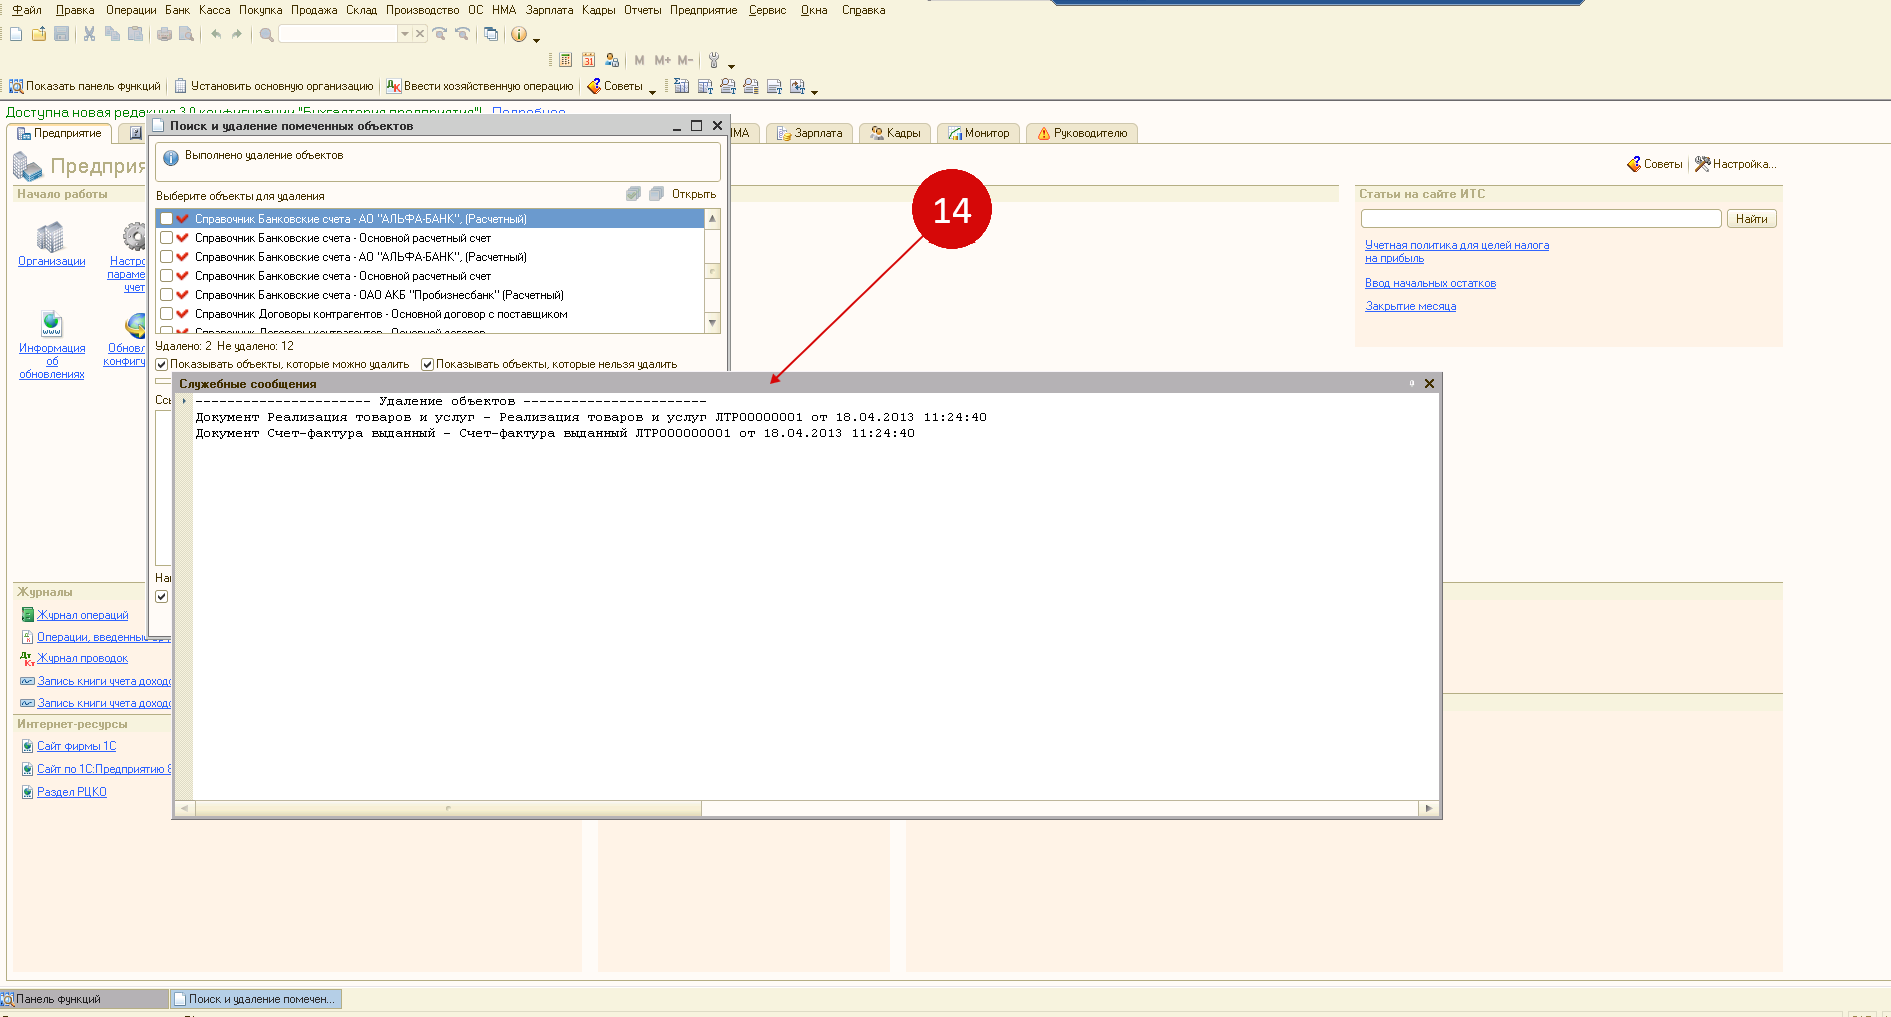Toggle Показывать объекты, которые можно удалить
Viewport: 1891px width, 1017px height.
click(x=162, y=365)
